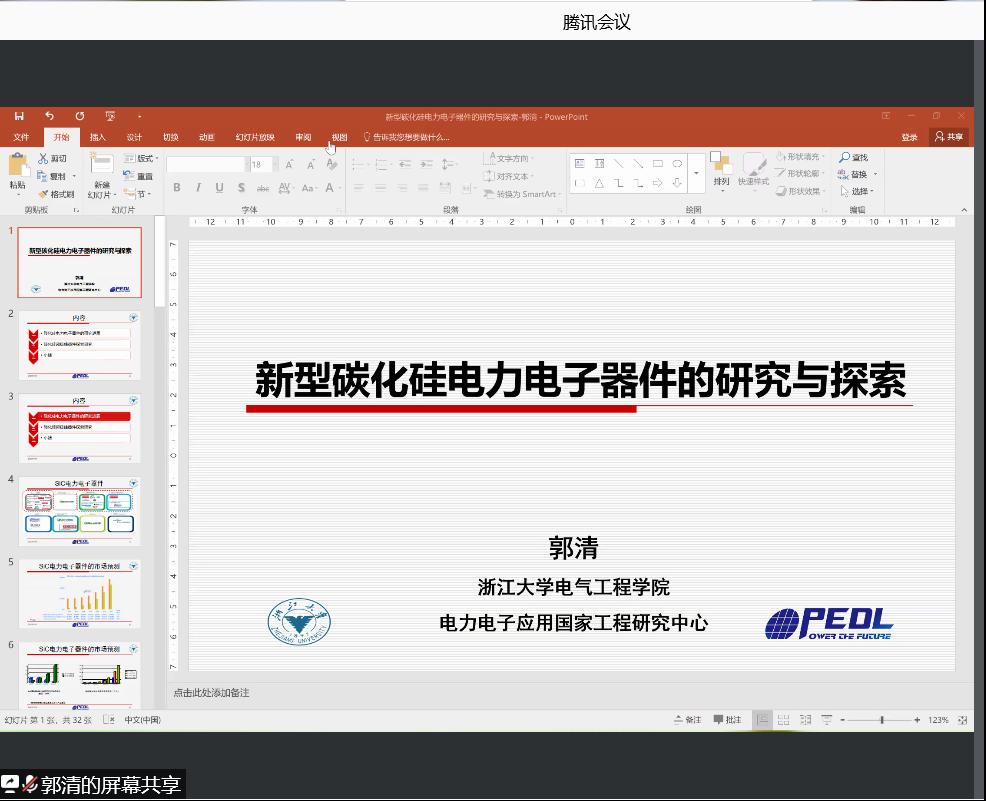Viewport: 986px width, 801px height.
Task: Click the zoom slider in status bar
Action: point(881,720)
